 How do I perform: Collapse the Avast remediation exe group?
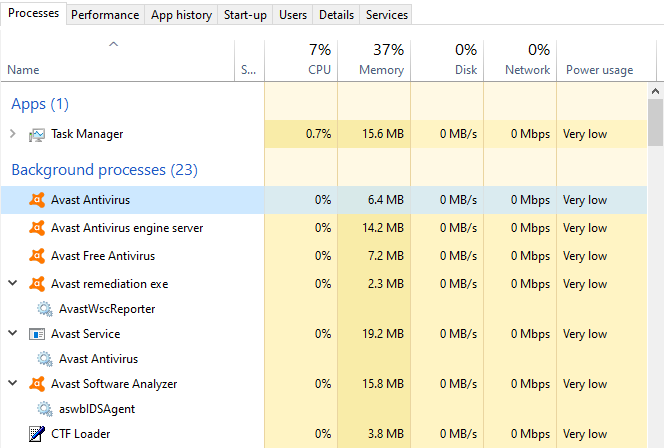(12, 284)
